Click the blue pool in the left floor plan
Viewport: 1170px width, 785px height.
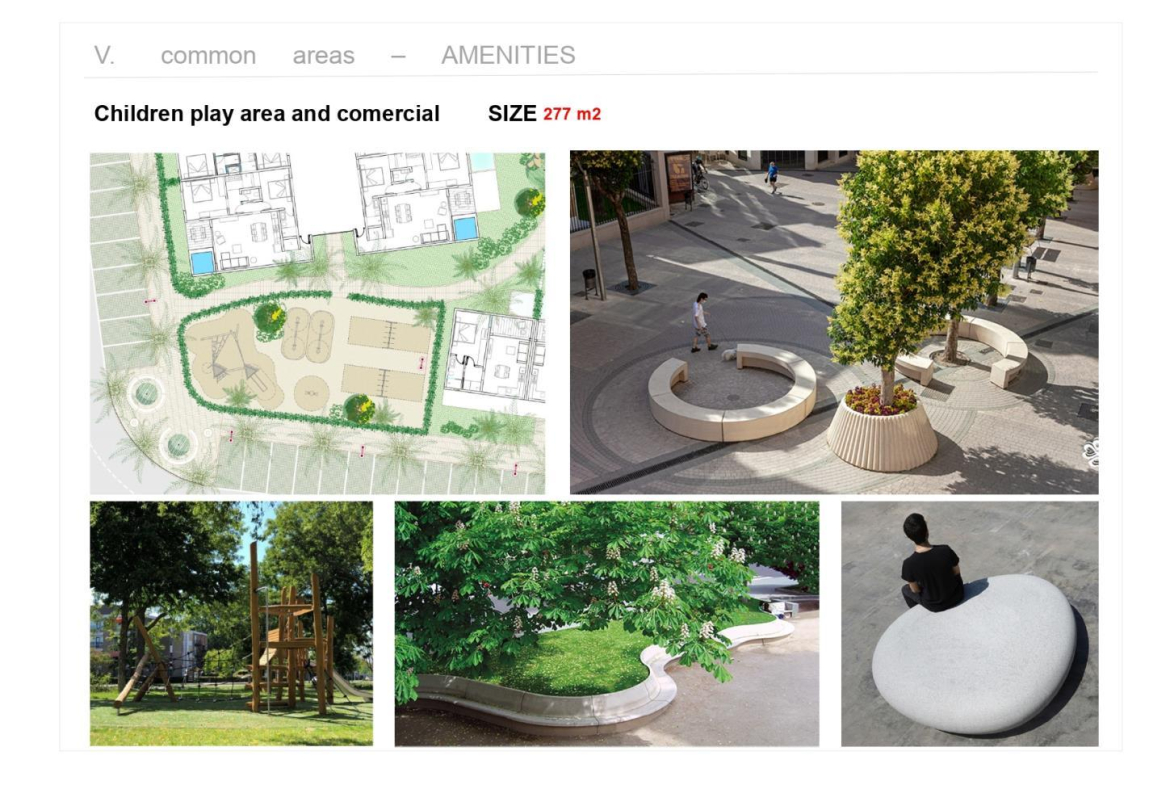202,262
